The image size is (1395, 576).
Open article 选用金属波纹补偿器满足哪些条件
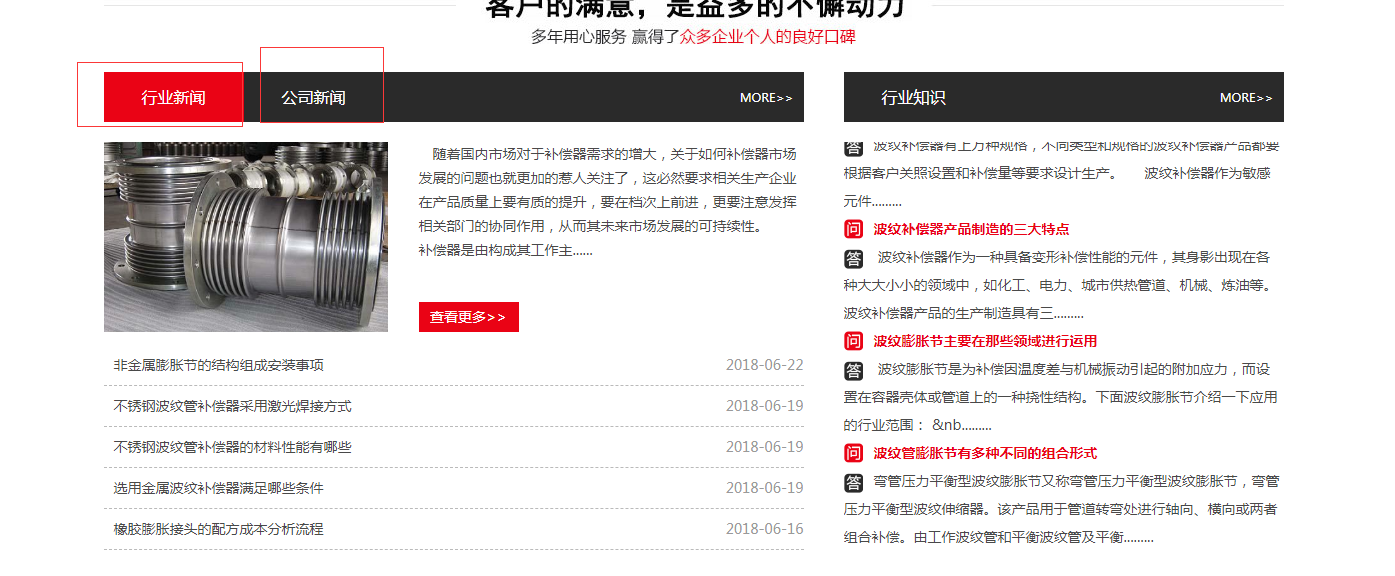(219, 488)
